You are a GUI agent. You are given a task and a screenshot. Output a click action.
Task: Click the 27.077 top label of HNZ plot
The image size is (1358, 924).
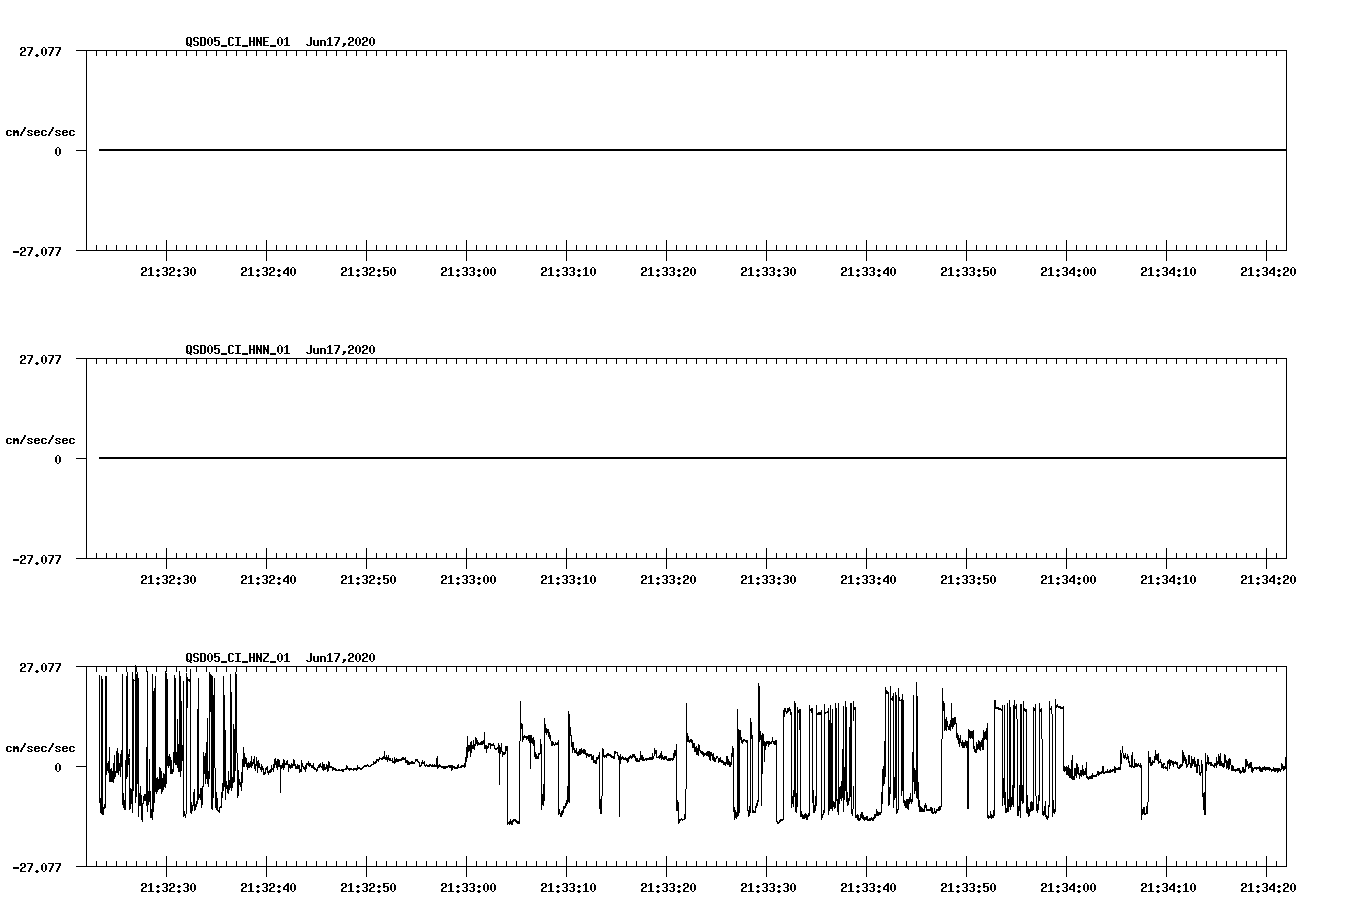40,667
